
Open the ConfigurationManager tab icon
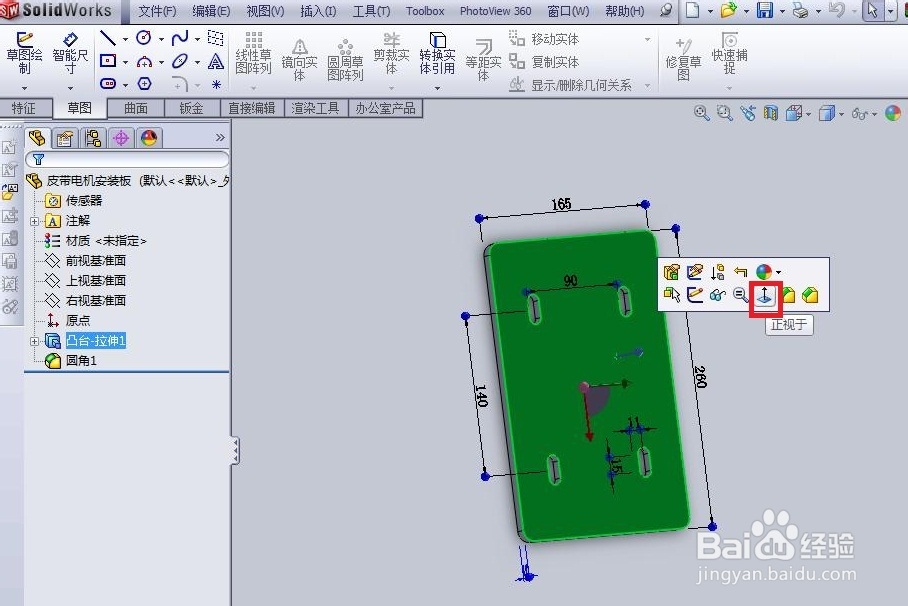click(93, 138)
